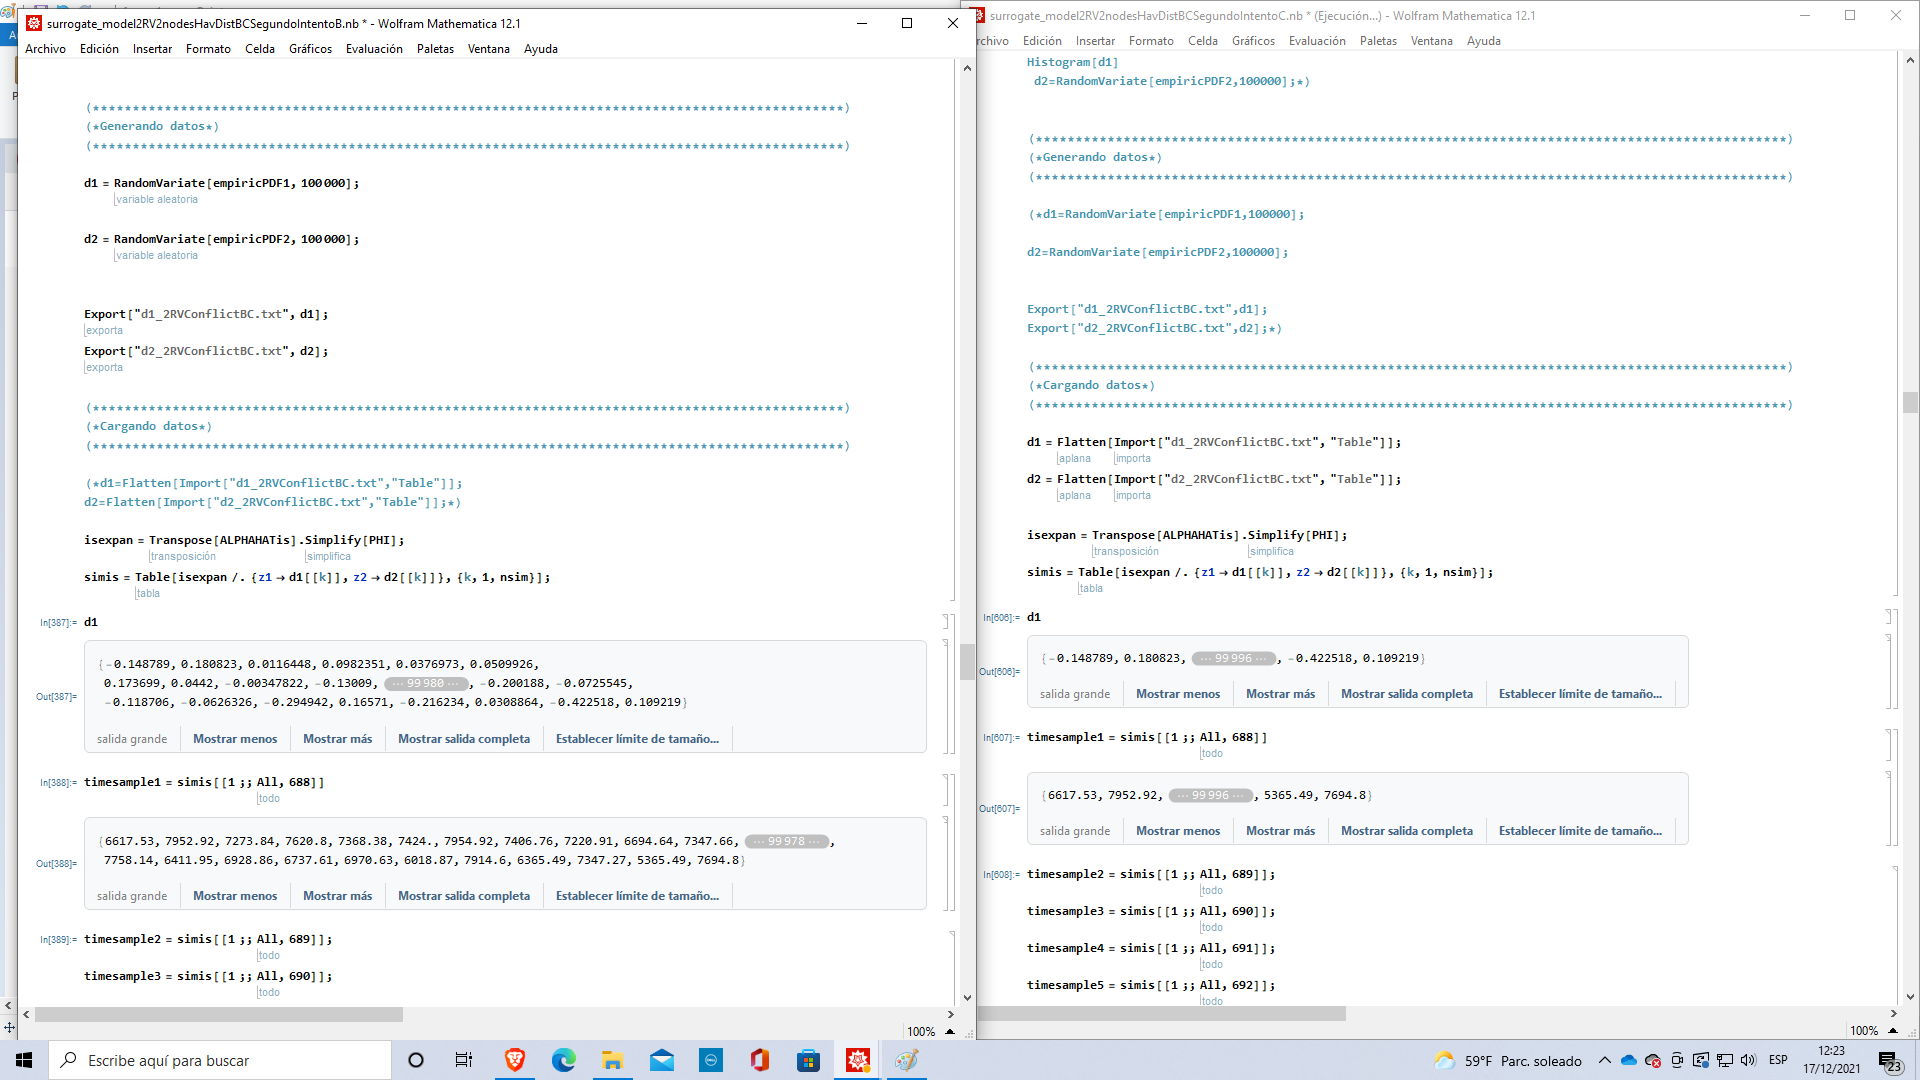This screenshot has height=1080, width=1920.
Task: Open the network status tray icon
Action: tap(1725, 1060)
